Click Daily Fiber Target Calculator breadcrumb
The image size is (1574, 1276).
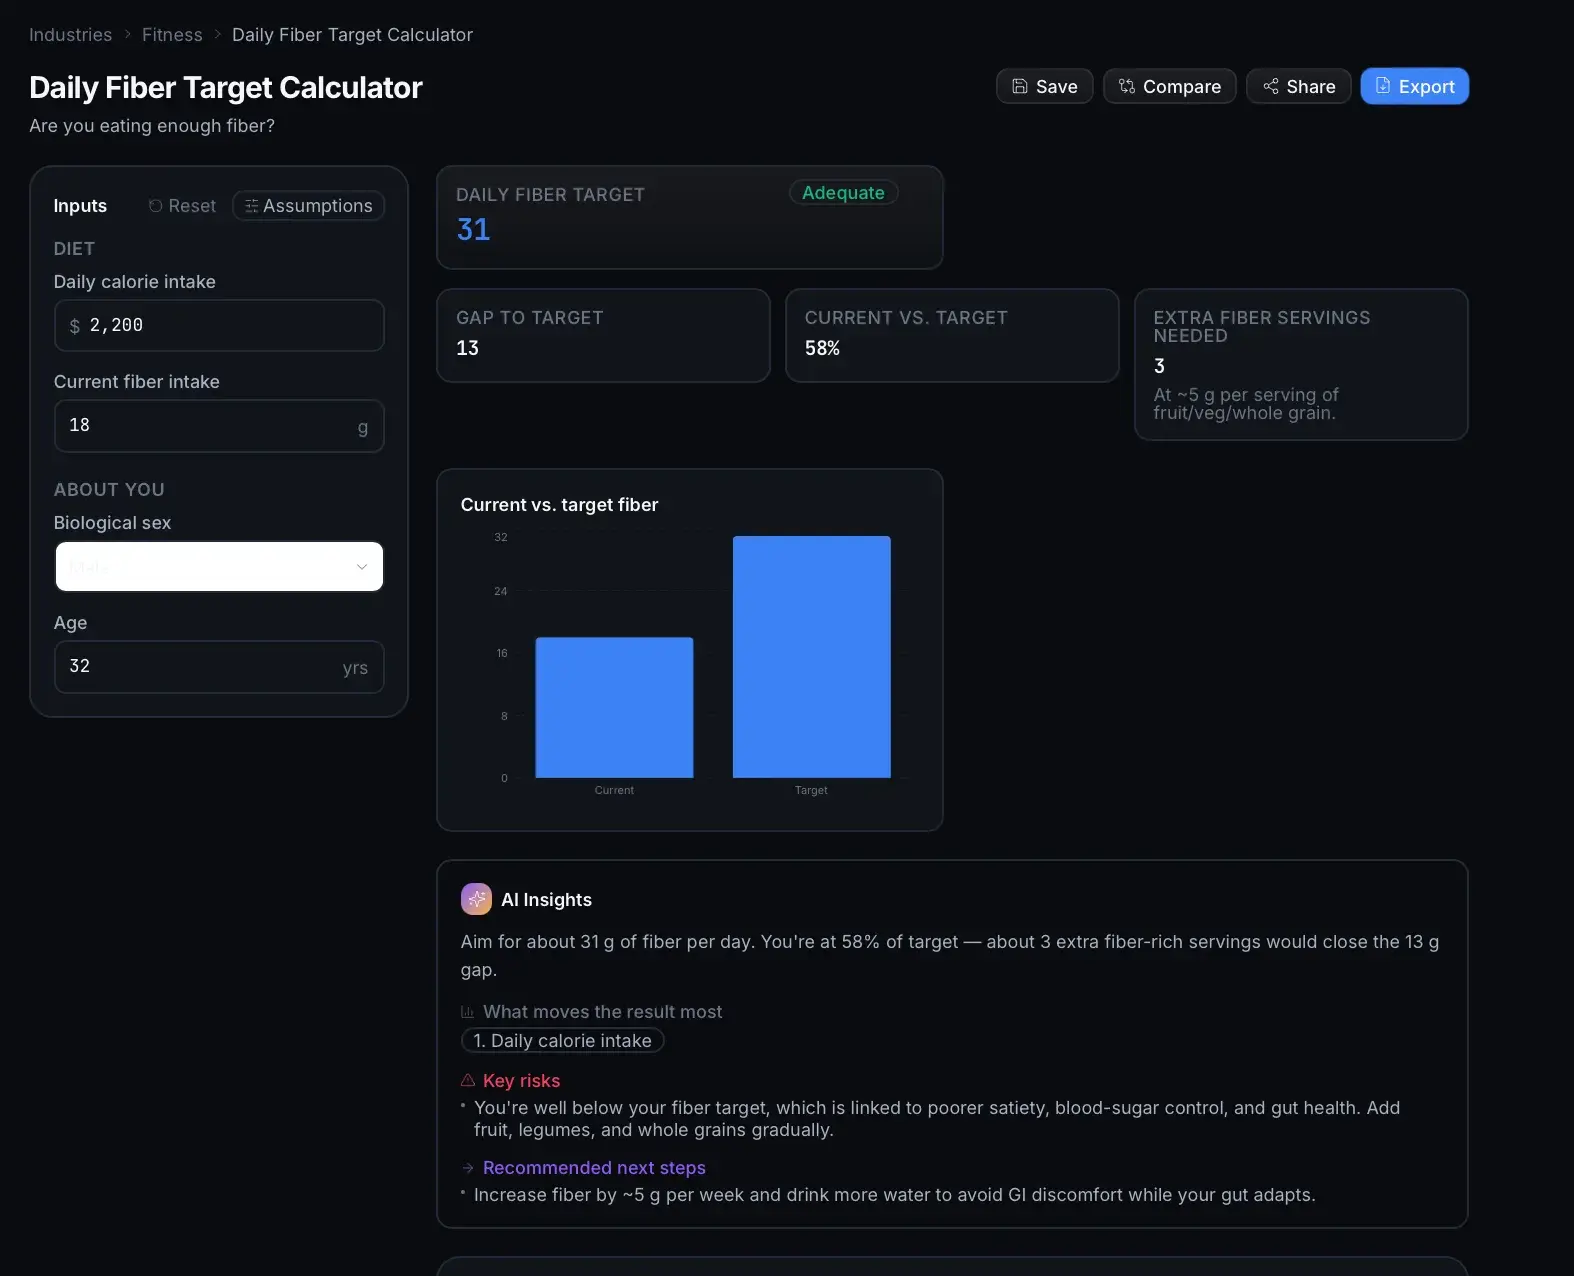click(x=352, y=35)
